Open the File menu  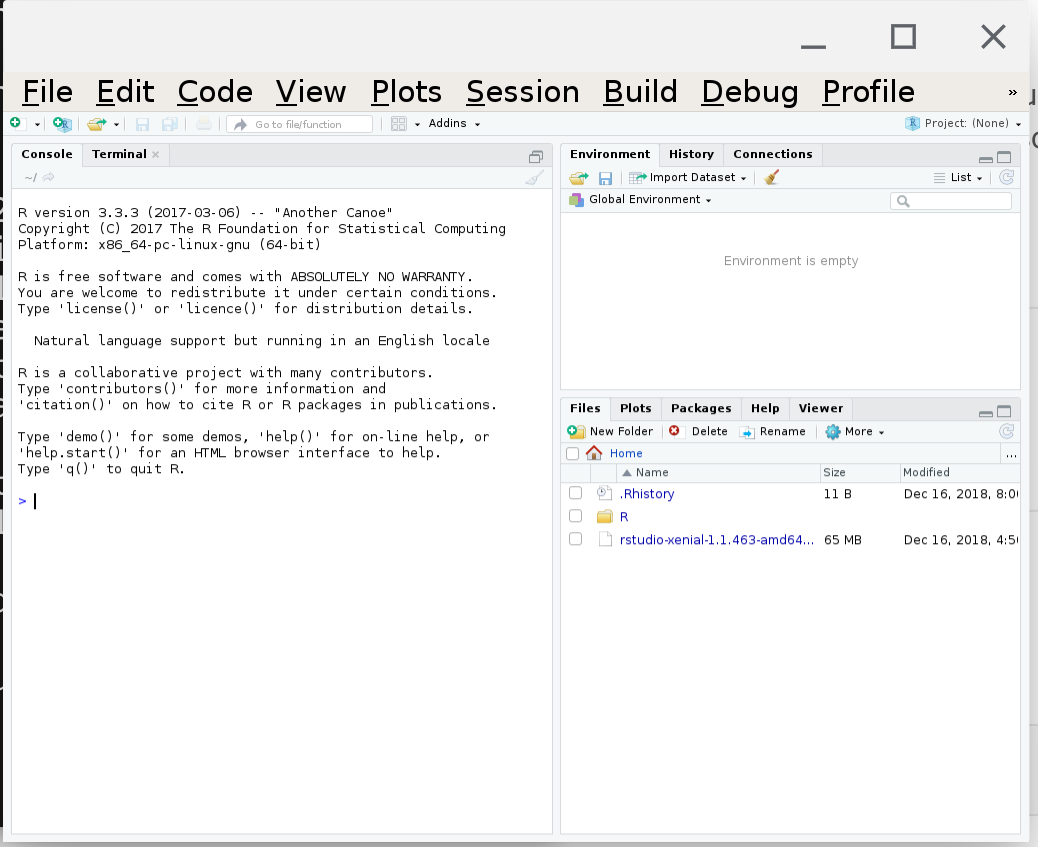(x=48, y=91)
